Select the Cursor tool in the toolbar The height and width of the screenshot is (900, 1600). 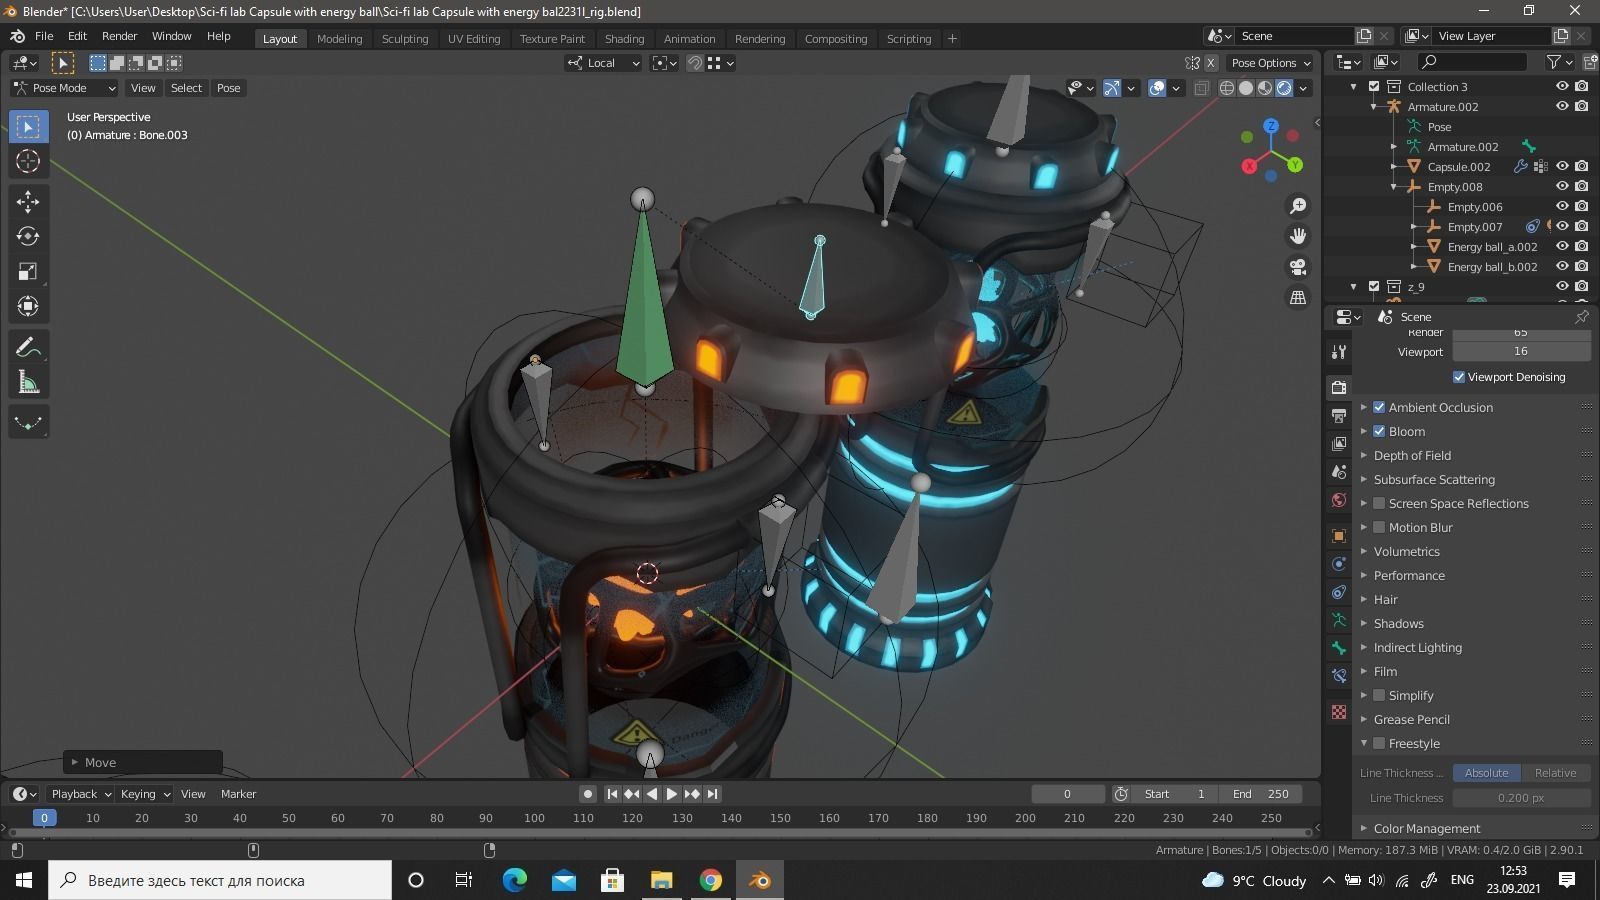[28, 161]
